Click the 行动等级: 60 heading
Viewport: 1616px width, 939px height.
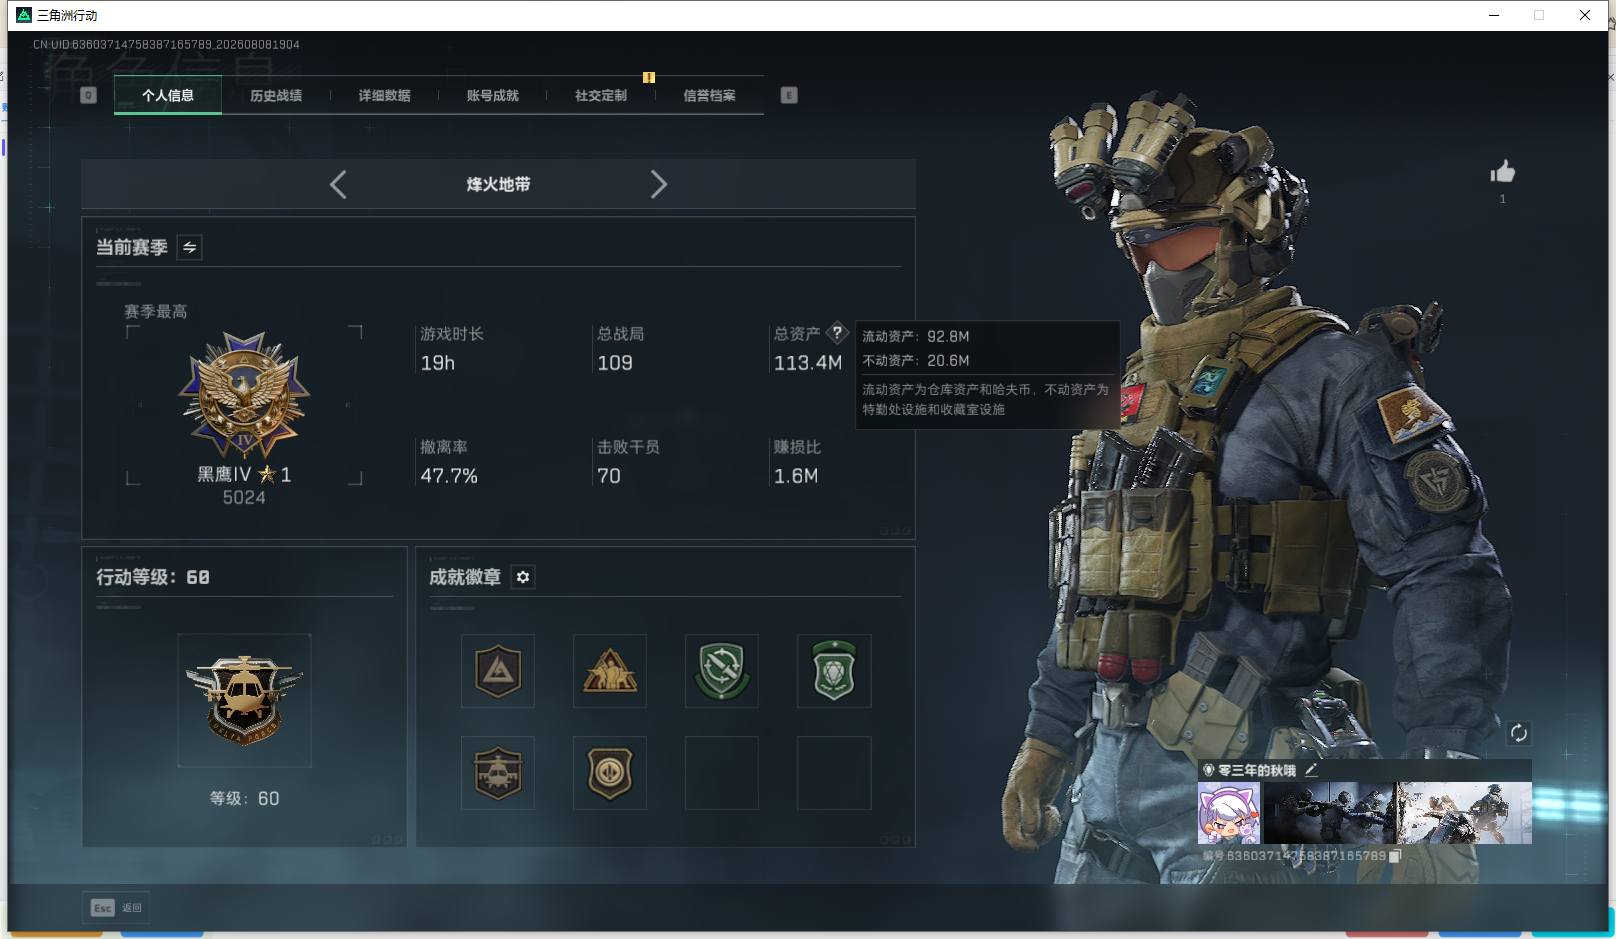pos(153,577)
